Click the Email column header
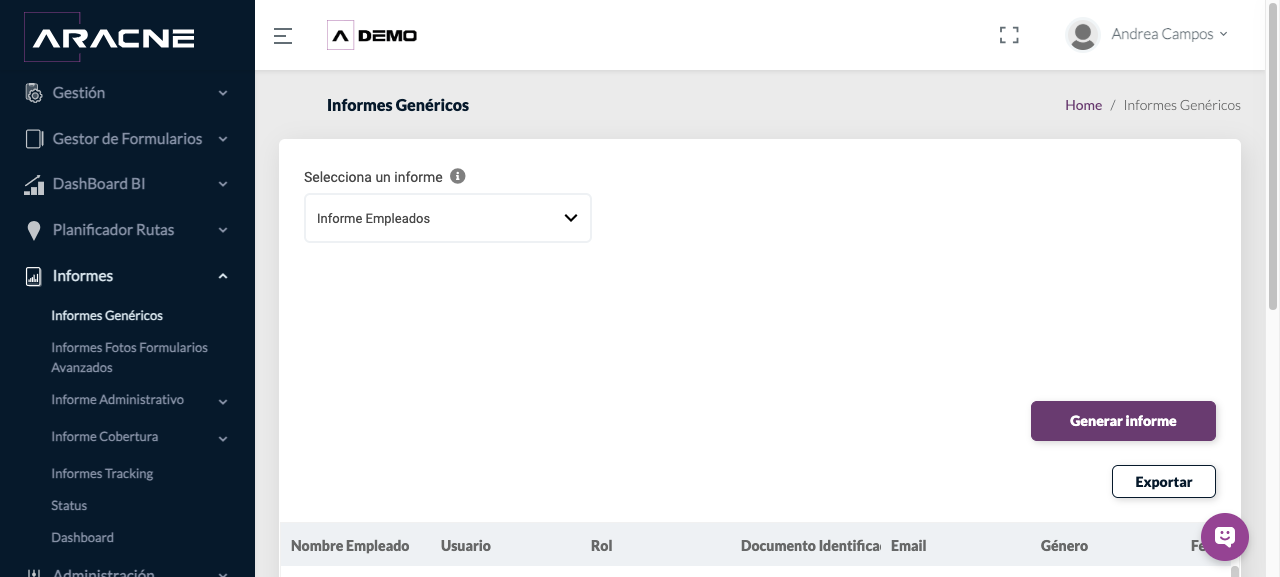Image resolution: width=1280 pixels, height=577 pixels. (909, 546)
